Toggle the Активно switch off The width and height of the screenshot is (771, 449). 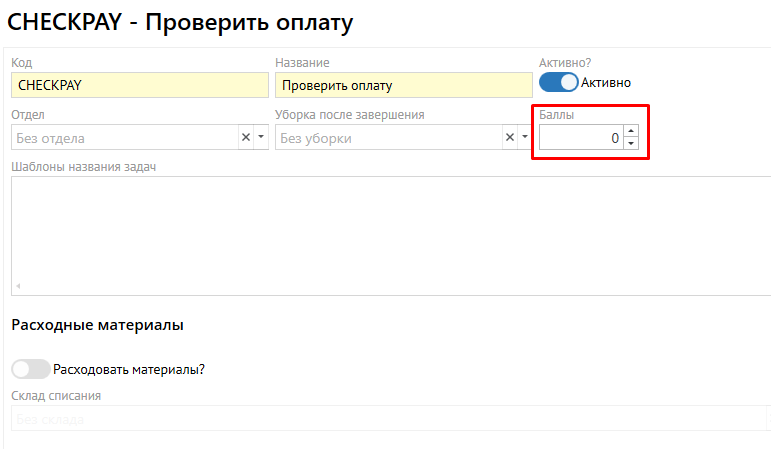pyautogui.click(x=558, y=83)
